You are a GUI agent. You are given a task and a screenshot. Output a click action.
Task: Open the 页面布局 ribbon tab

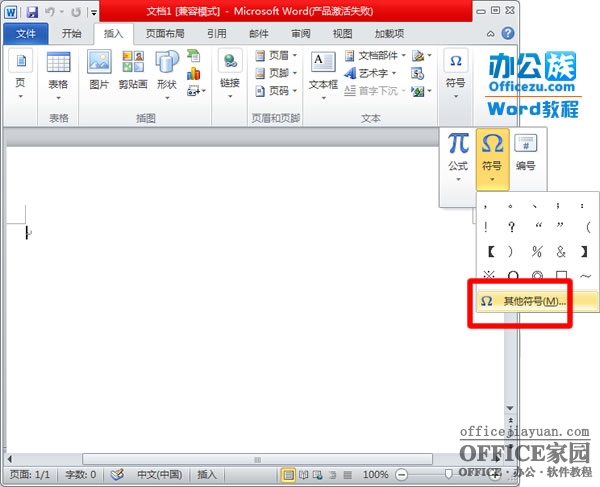[x=165, y=33]
